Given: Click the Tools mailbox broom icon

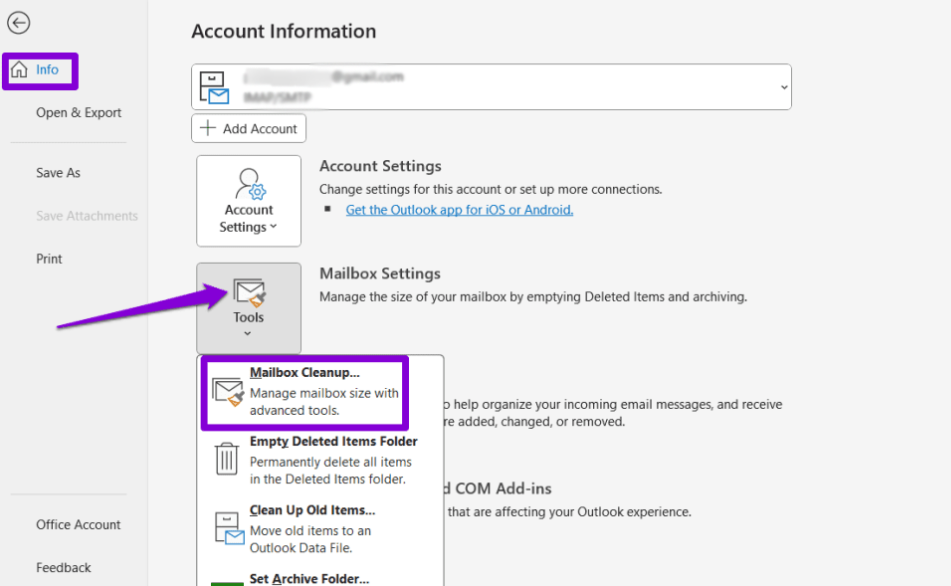Looking at the screenshot, I should pyautogui.click(x=249, y=292).
